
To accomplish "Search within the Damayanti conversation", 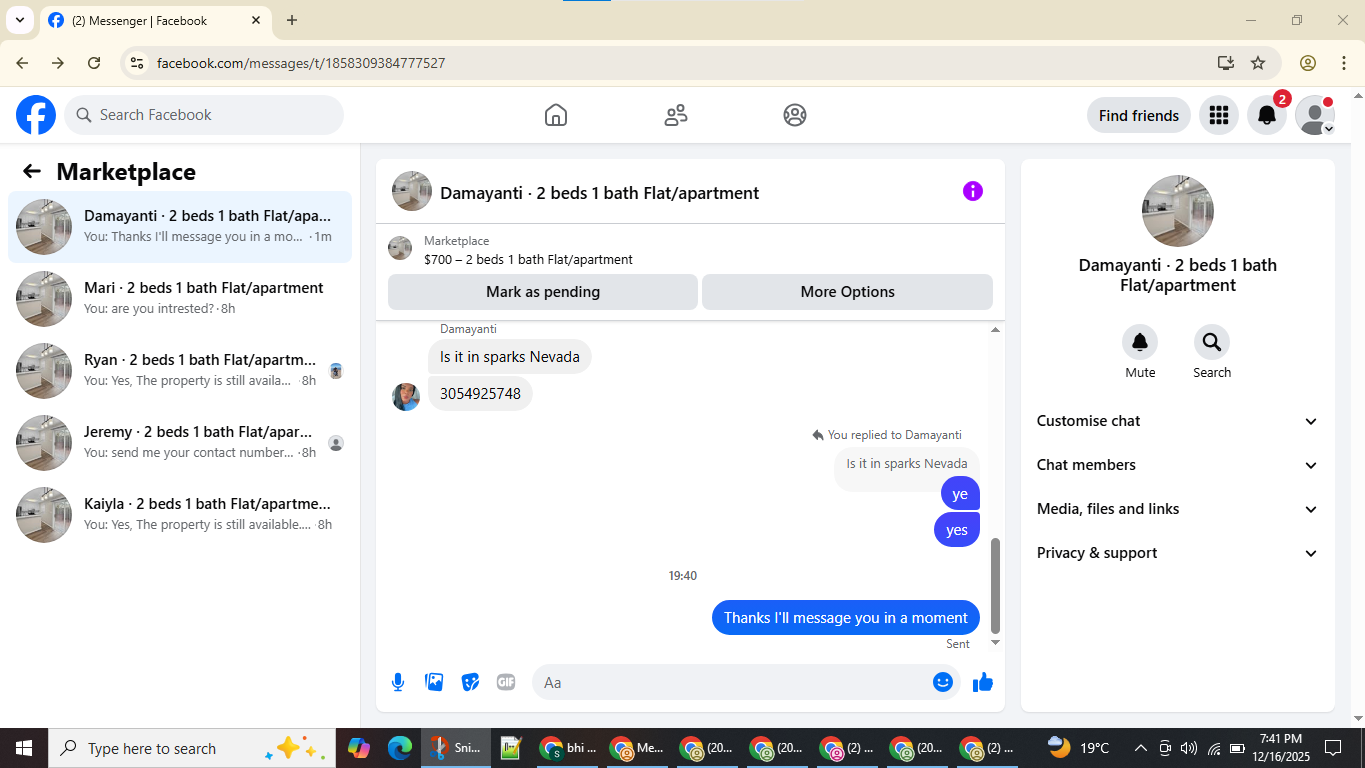I will [1212, 343].
